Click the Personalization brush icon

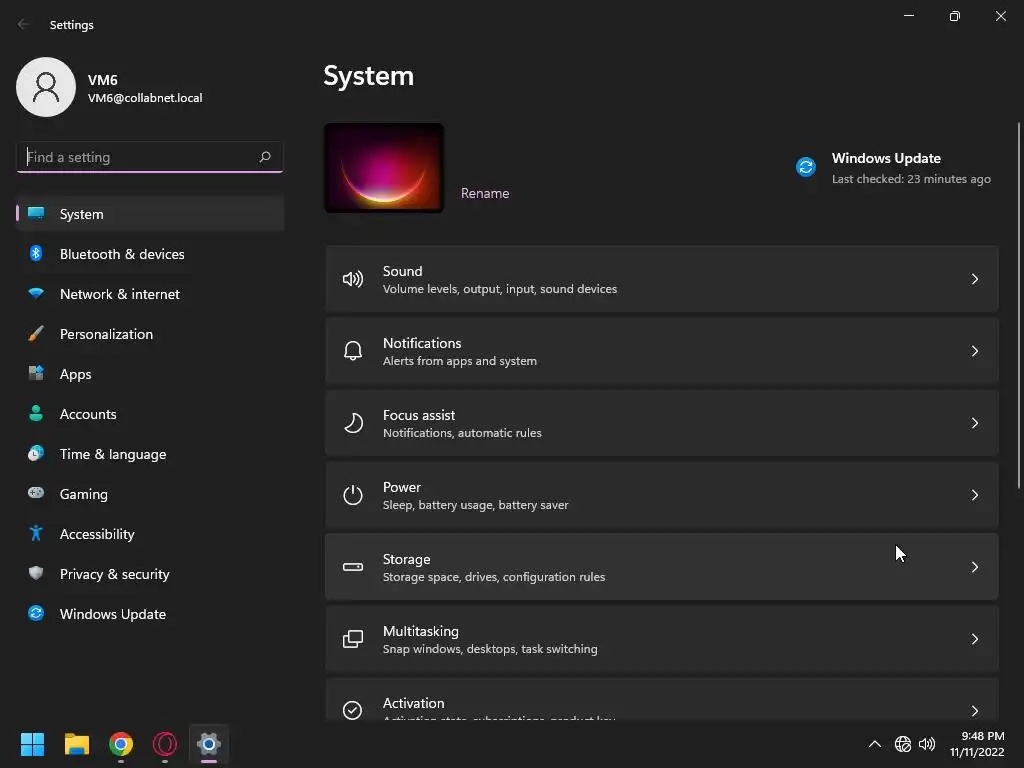point(36,334)
